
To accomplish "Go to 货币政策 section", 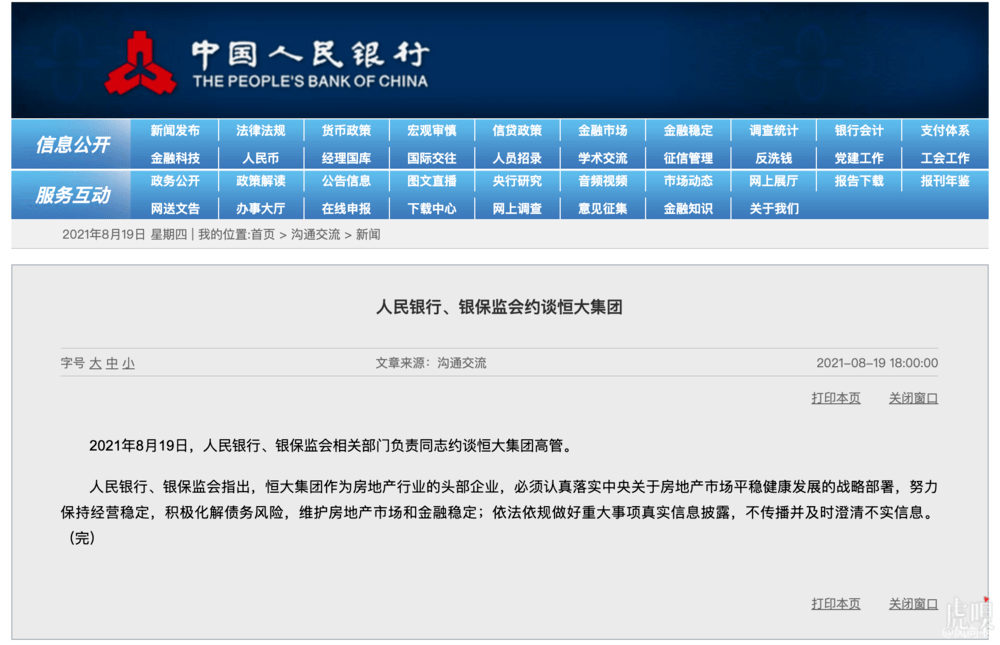I will pyautogui.click(x=346, y=131).
